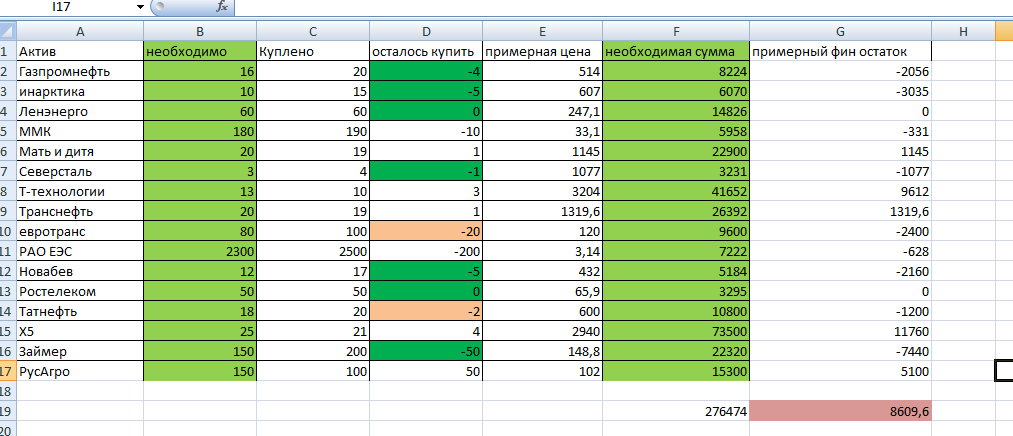Select the cell with -200
Image resolution: width=1013 pixels, height=436 pixels.
point(426,251)
